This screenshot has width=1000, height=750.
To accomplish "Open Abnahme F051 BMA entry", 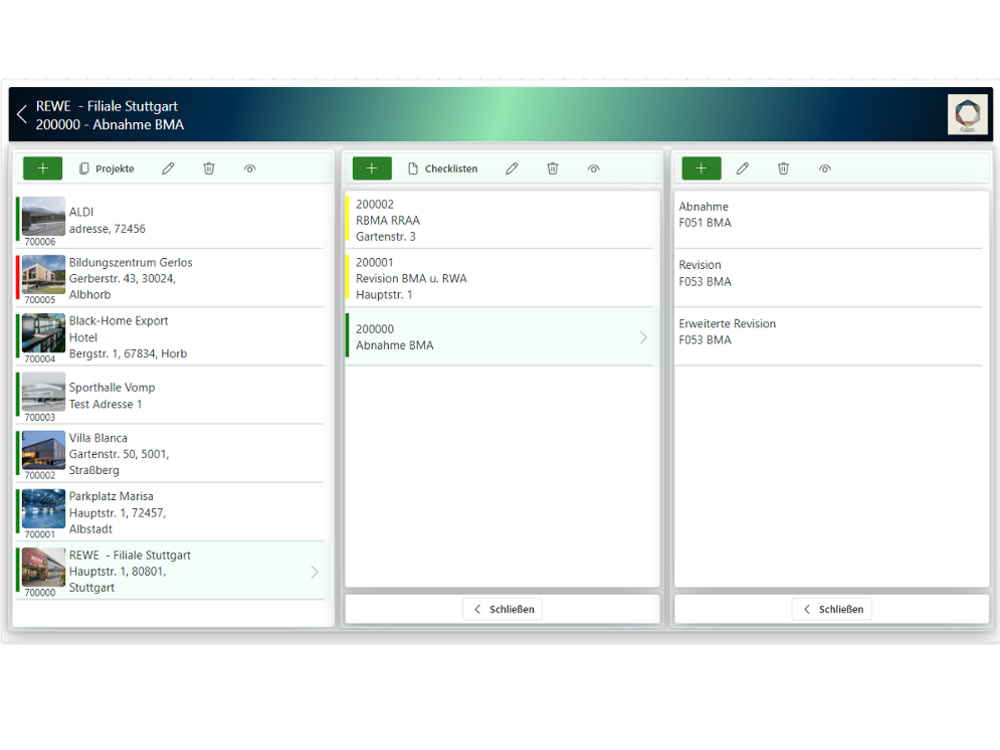I will (828, 220).
